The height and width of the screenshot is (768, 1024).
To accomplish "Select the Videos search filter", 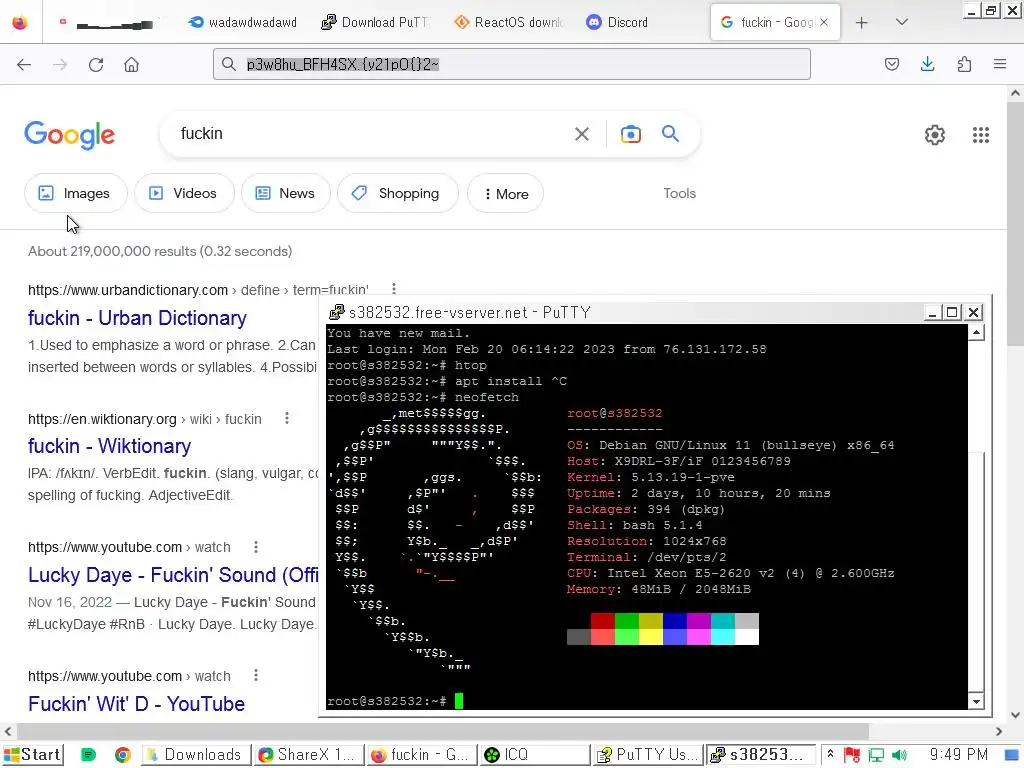I will (184, 193).
